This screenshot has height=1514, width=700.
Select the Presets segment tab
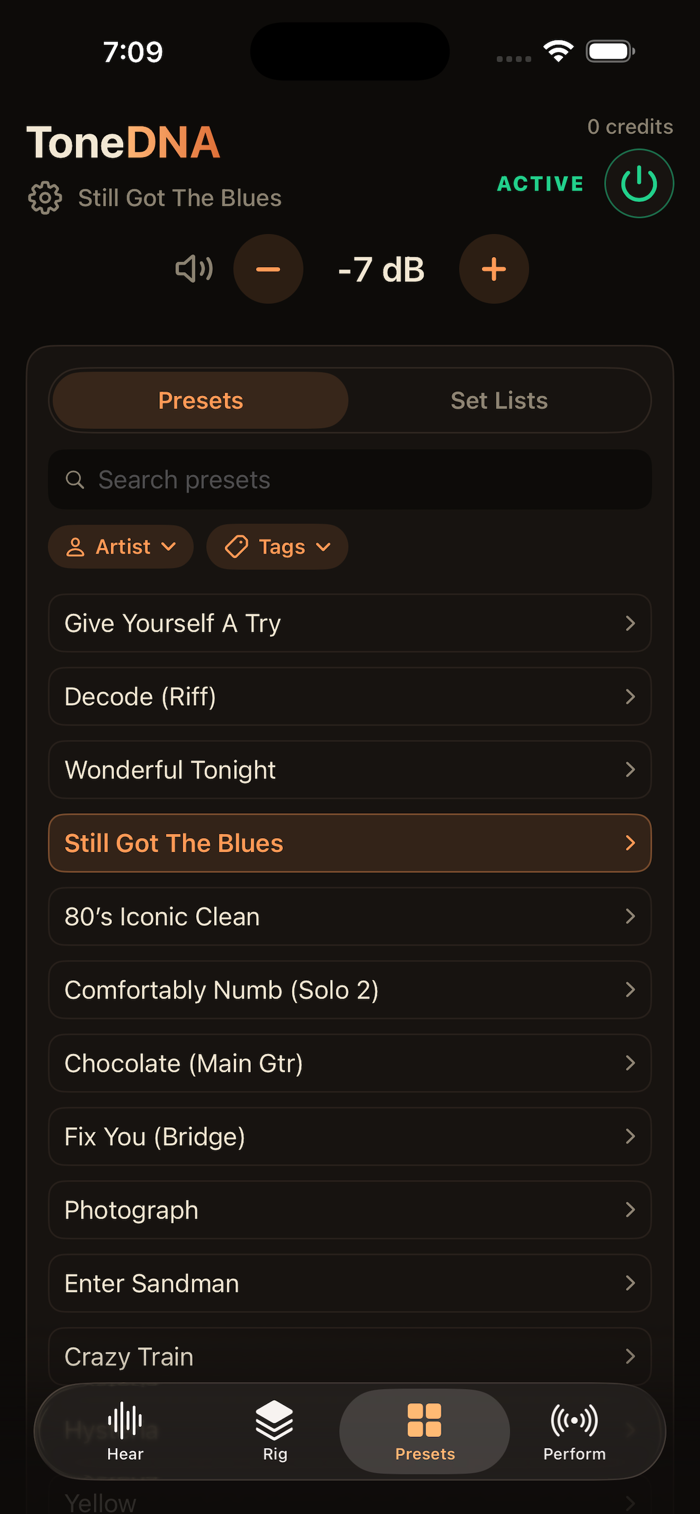201,401
